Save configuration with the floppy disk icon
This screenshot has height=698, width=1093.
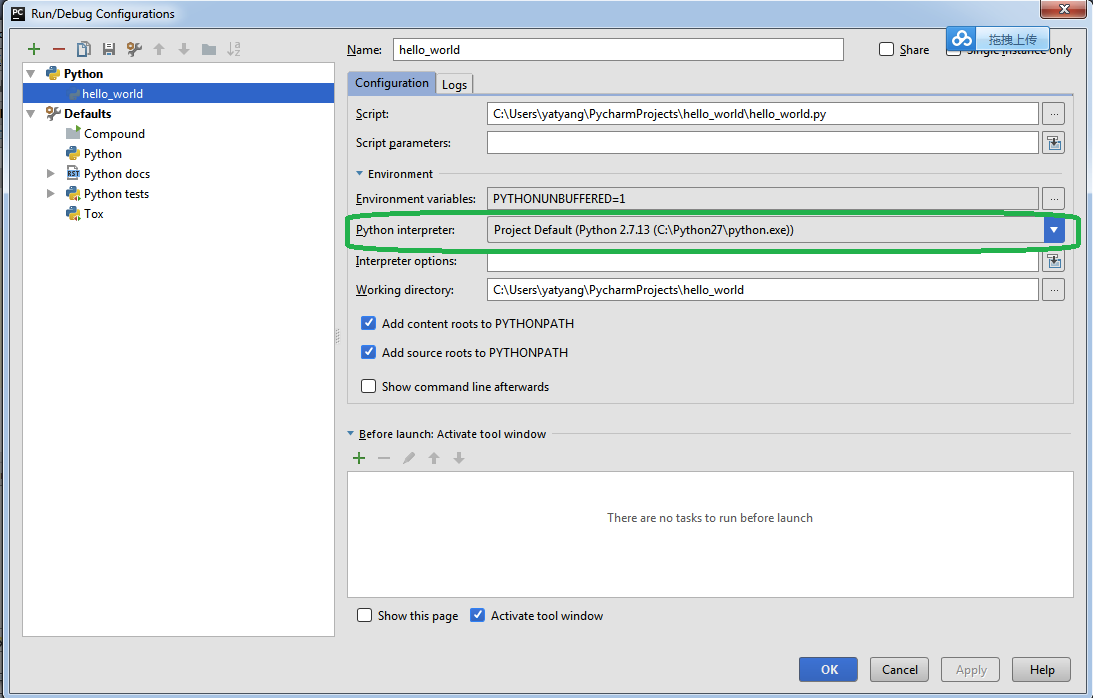[x=109, y=49]
